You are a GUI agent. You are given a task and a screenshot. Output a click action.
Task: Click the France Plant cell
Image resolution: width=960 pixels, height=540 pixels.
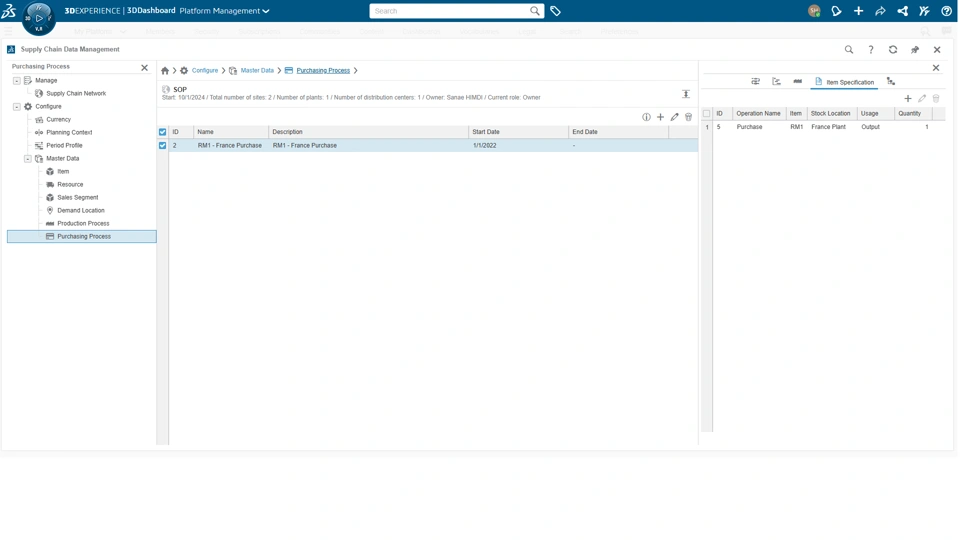pos(828,127)
